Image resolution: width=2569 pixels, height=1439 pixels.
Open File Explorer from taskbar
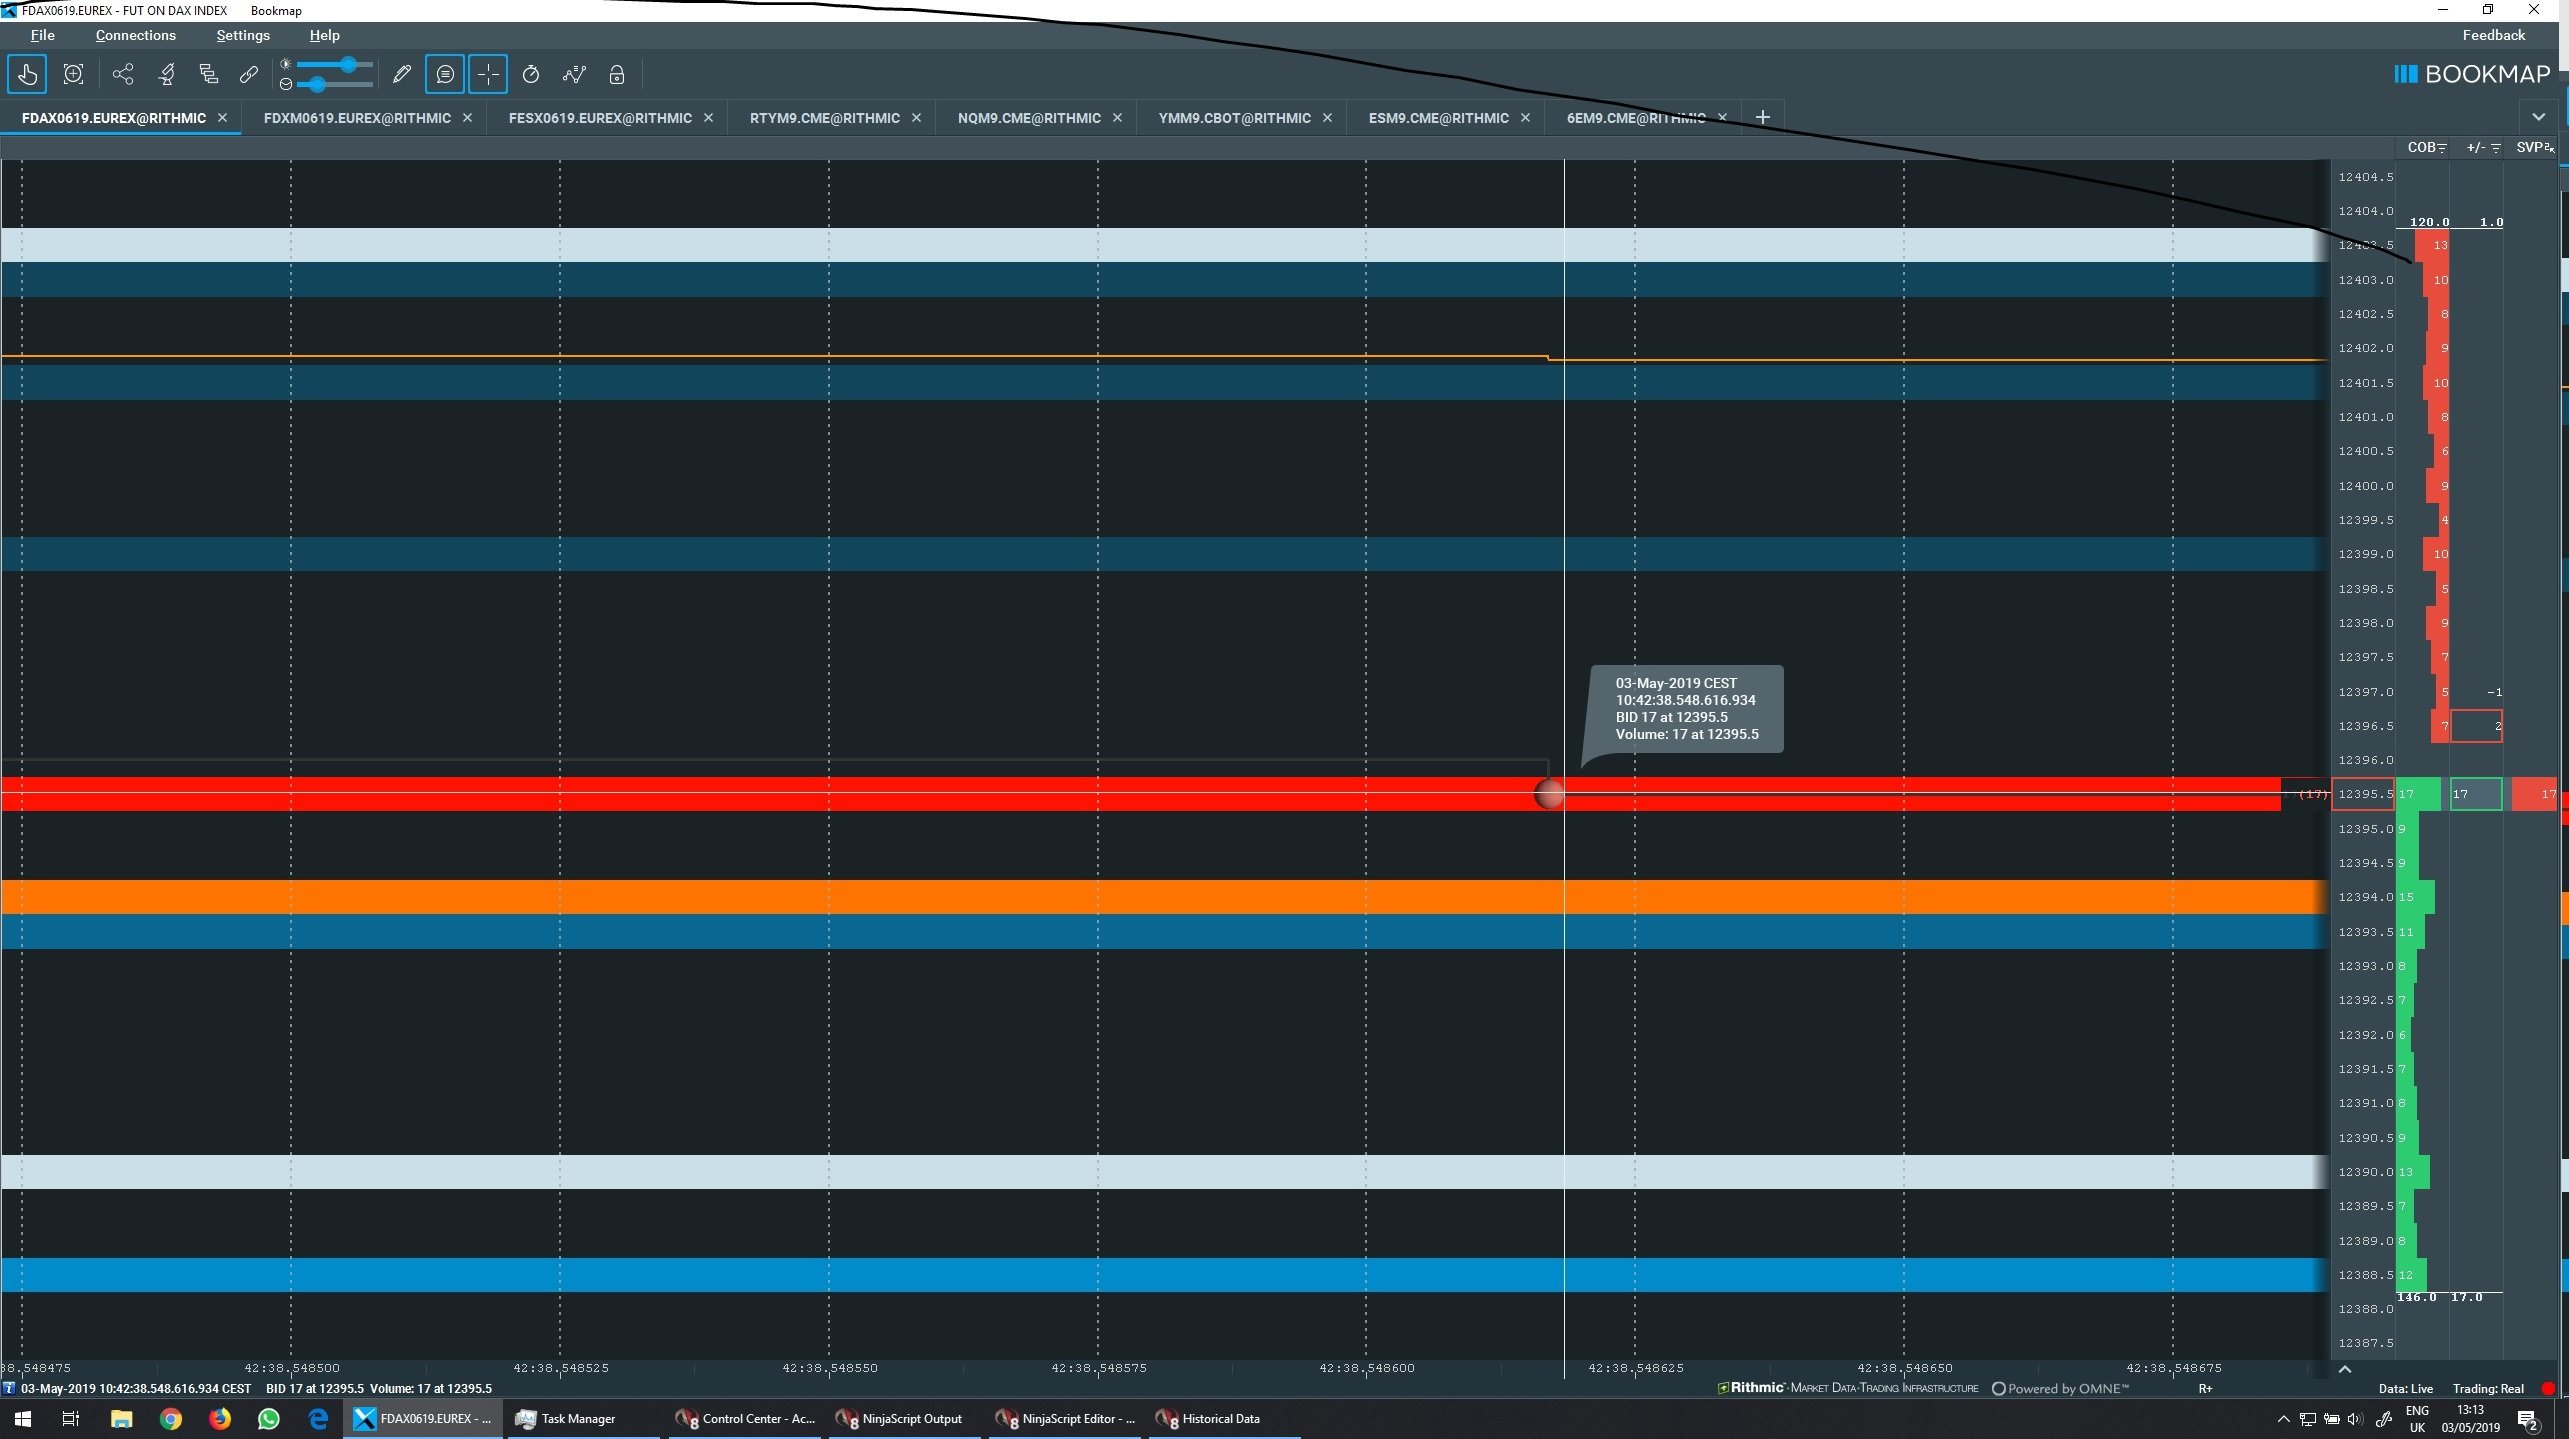(x=121, y=1419)
